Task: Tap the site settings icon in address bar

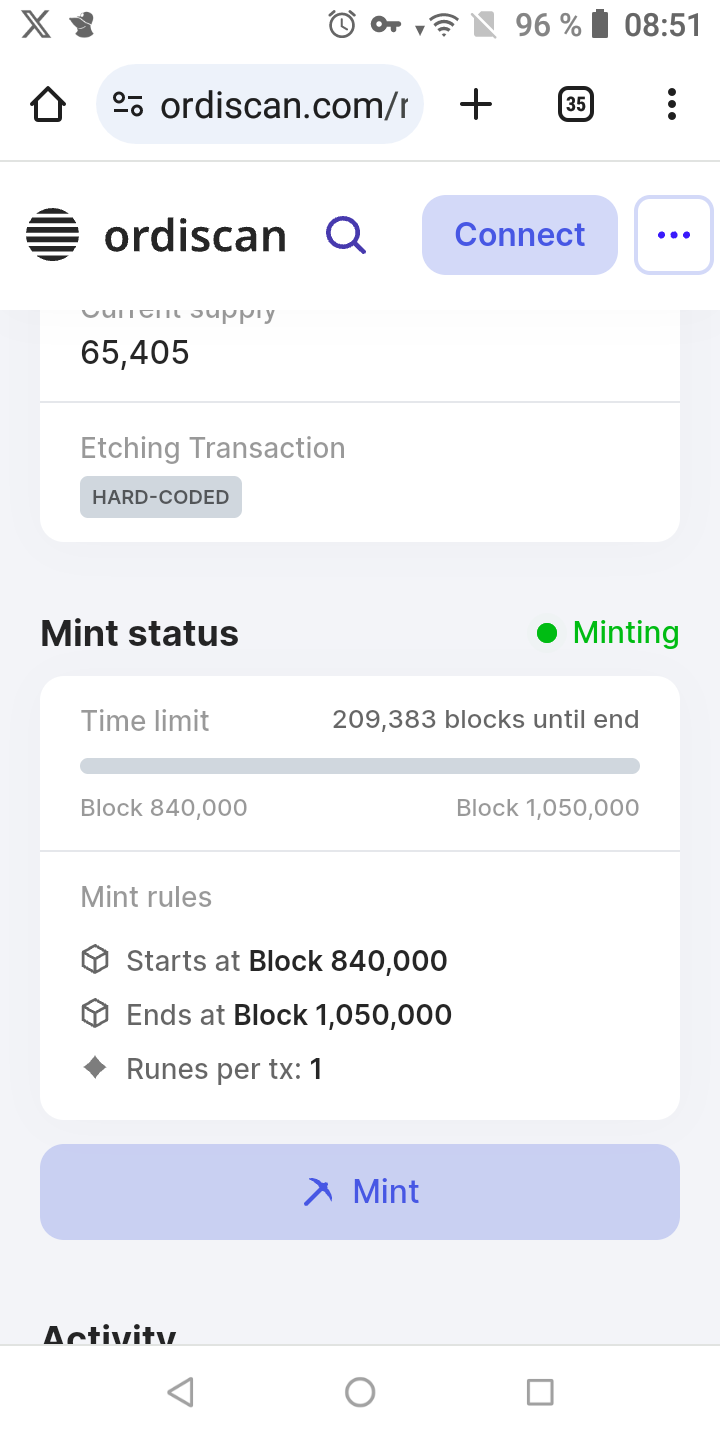Action: point(128,104)
